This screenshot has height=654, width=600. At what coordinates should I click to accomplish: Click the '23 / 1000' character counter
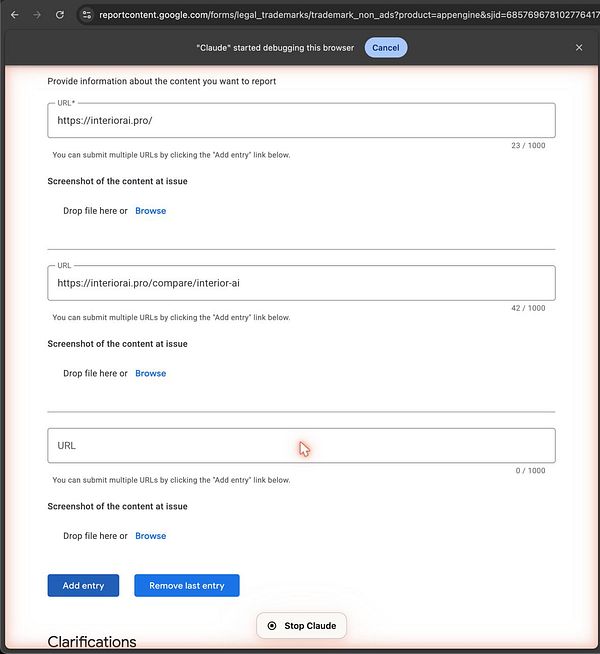click(x=528, y=146)
